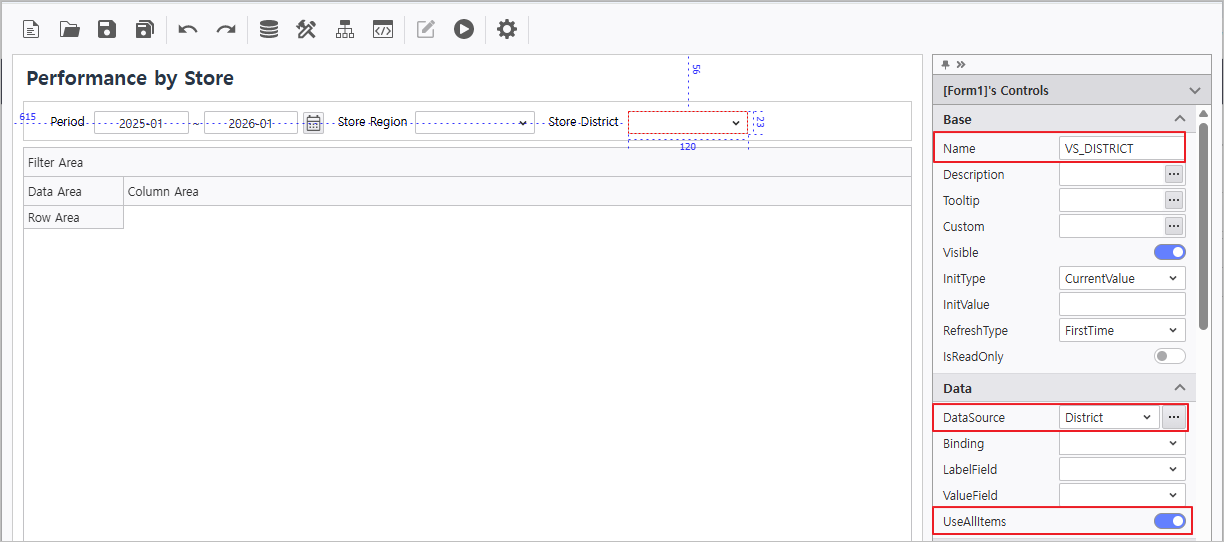The image size is (1224, 542).
Task: Open the InitType CurrentValue dropdown
Action: coord(1122,278)
